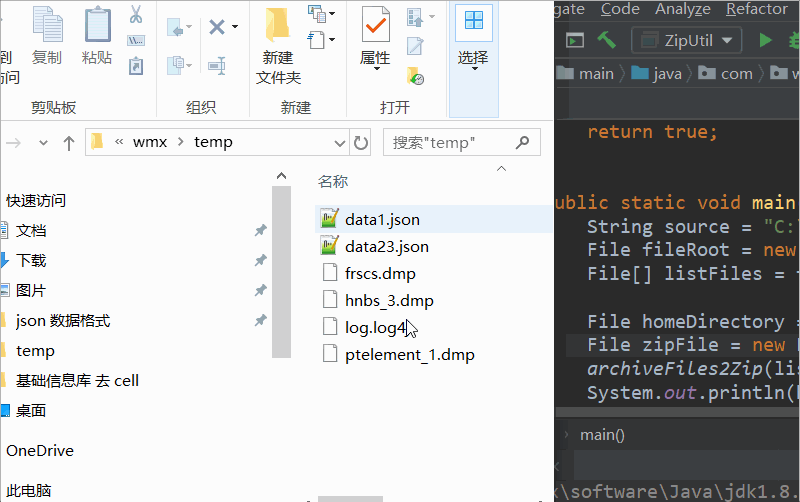Open 桌面 in the navigation pane
Image resolution: width=800 pixels, height=502 pixels.
31,411
